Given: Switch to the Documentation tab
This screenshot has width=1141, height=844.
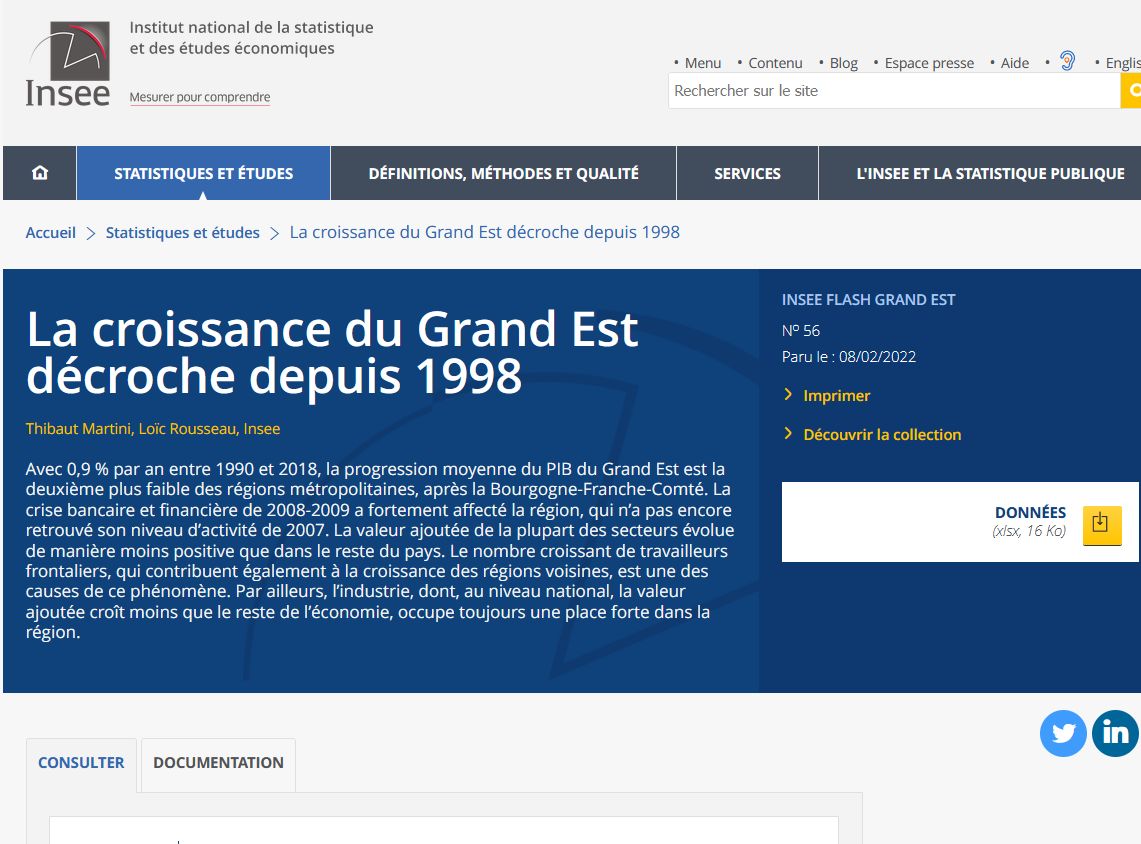Looking at the screenshot, I should (218, 763).
